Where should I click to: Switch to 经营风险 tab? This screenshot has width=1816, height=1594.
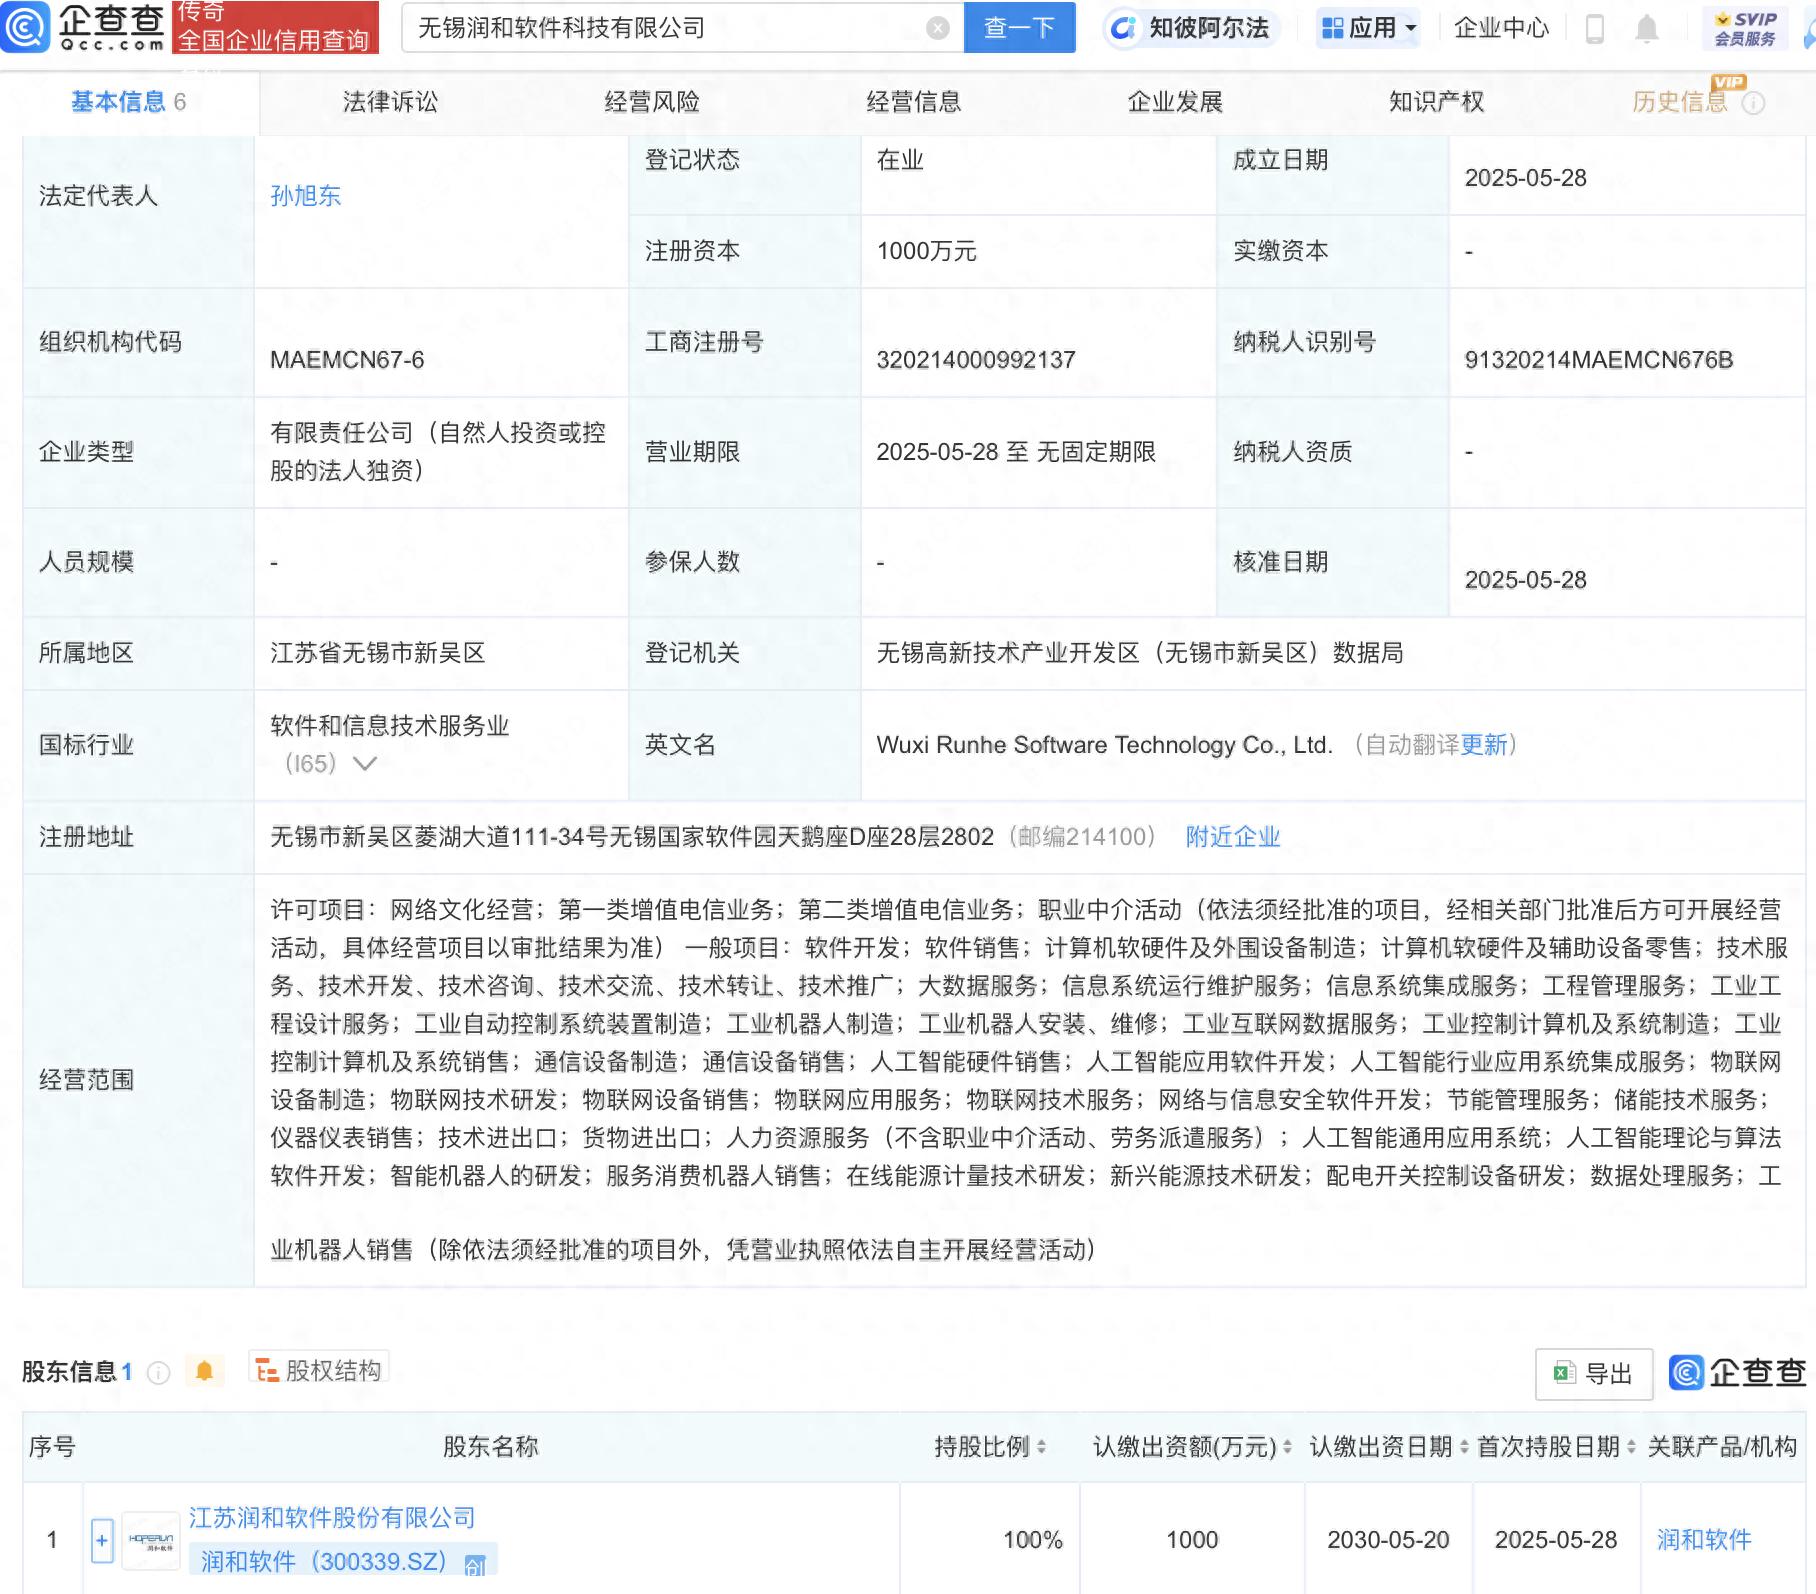tap(652, 102)
